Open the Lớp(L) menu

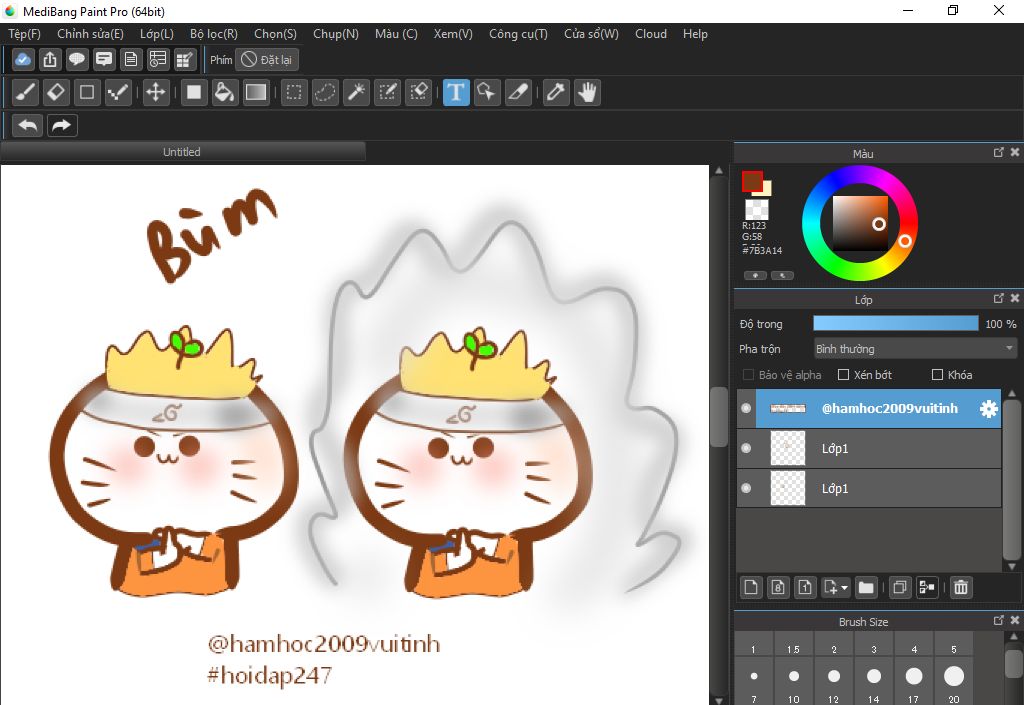pos(157,34)
